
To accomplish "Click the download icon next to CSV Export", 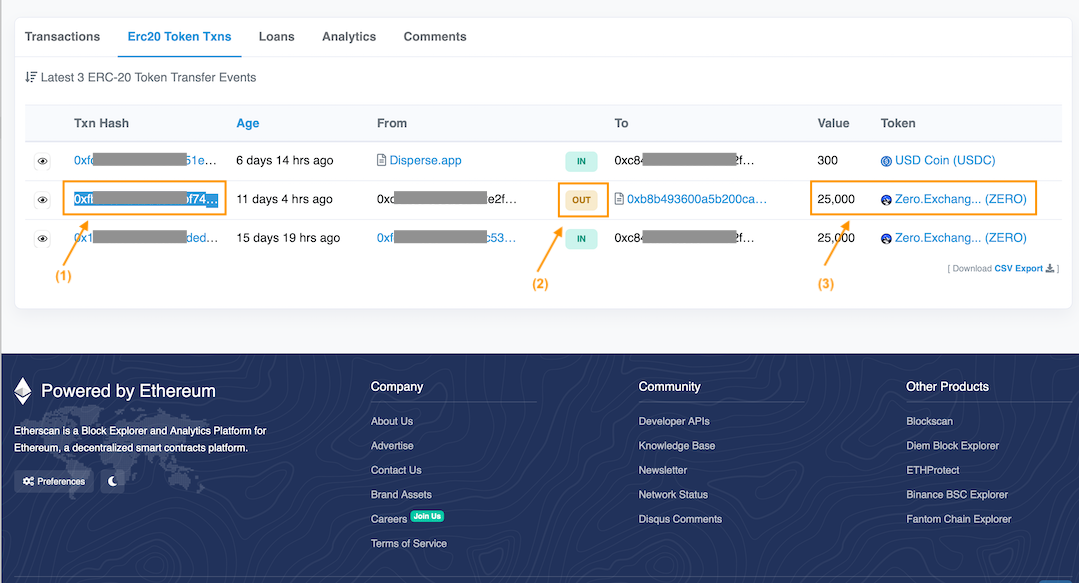I will 1050,268.
